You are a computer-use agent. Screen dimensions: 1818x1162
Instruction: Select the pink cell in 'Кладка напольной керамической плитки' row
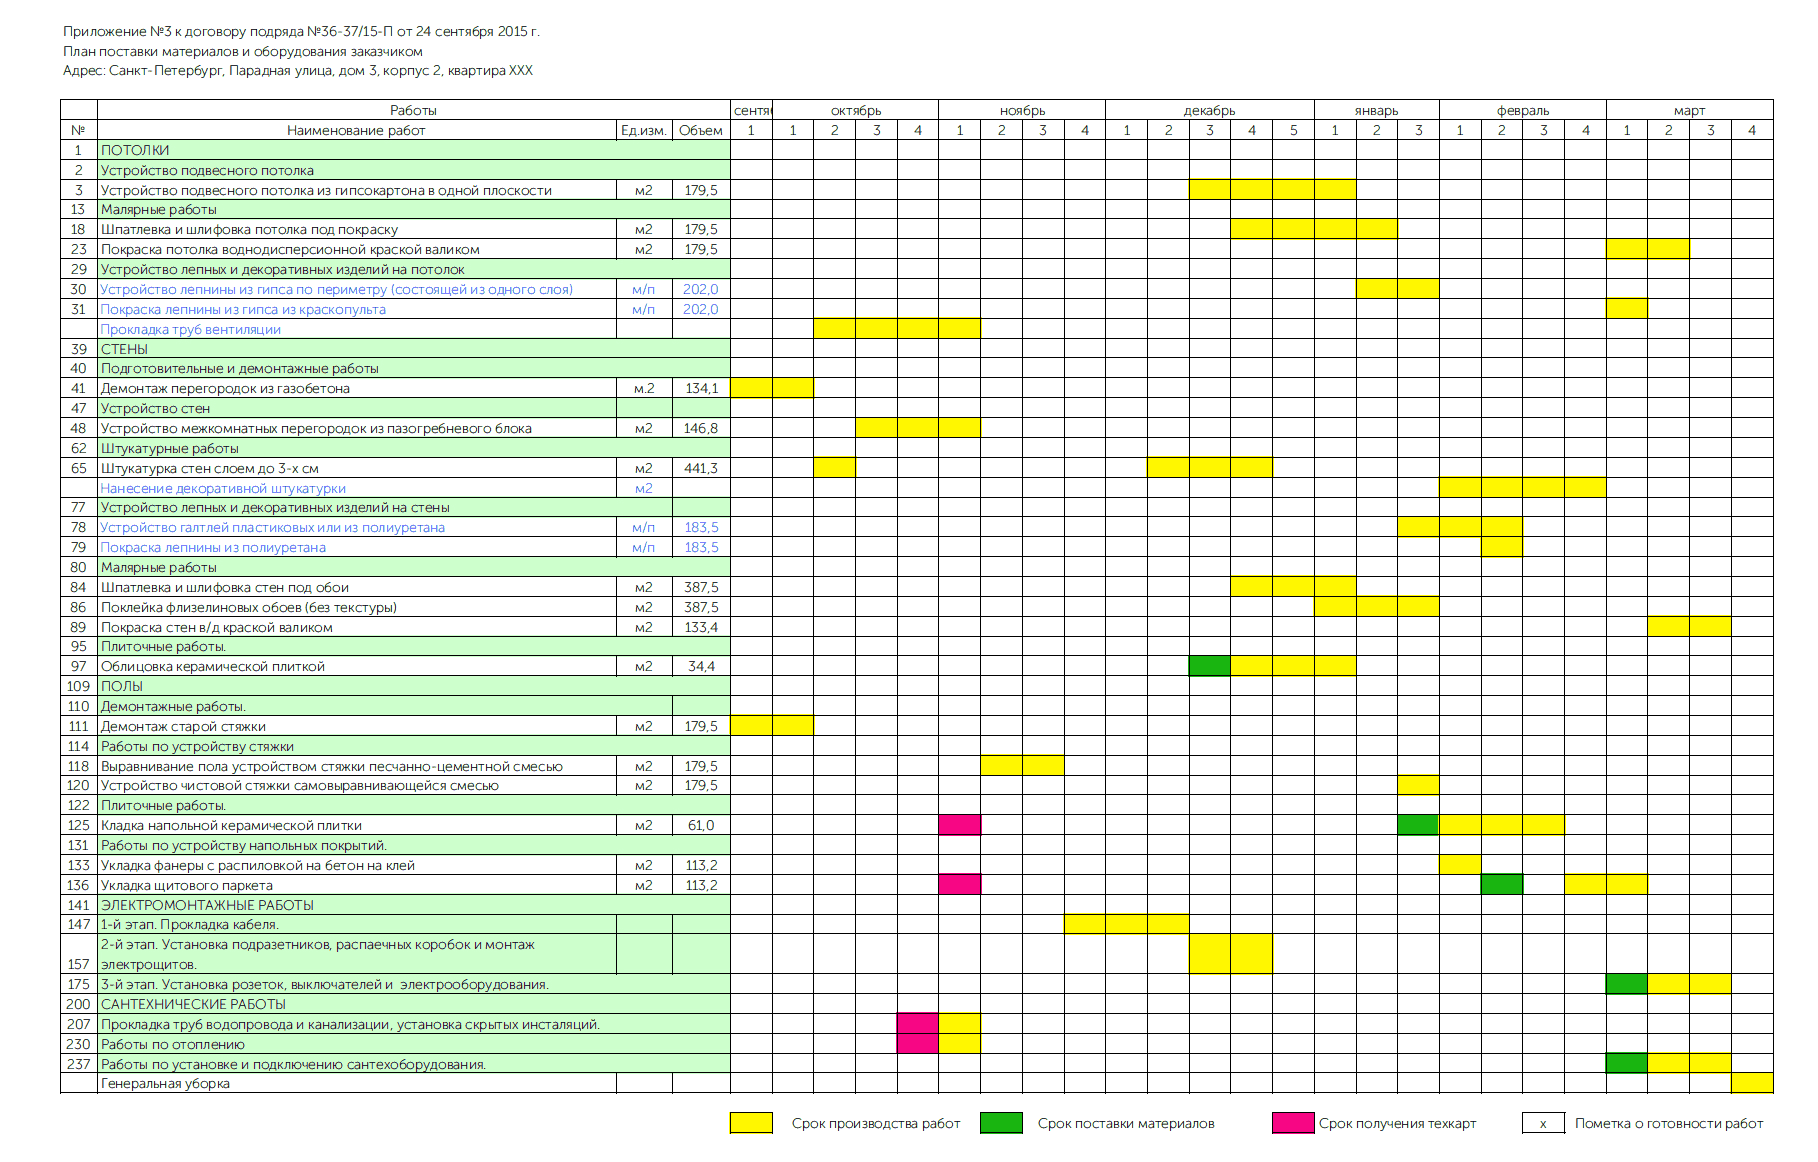point(960,825)
